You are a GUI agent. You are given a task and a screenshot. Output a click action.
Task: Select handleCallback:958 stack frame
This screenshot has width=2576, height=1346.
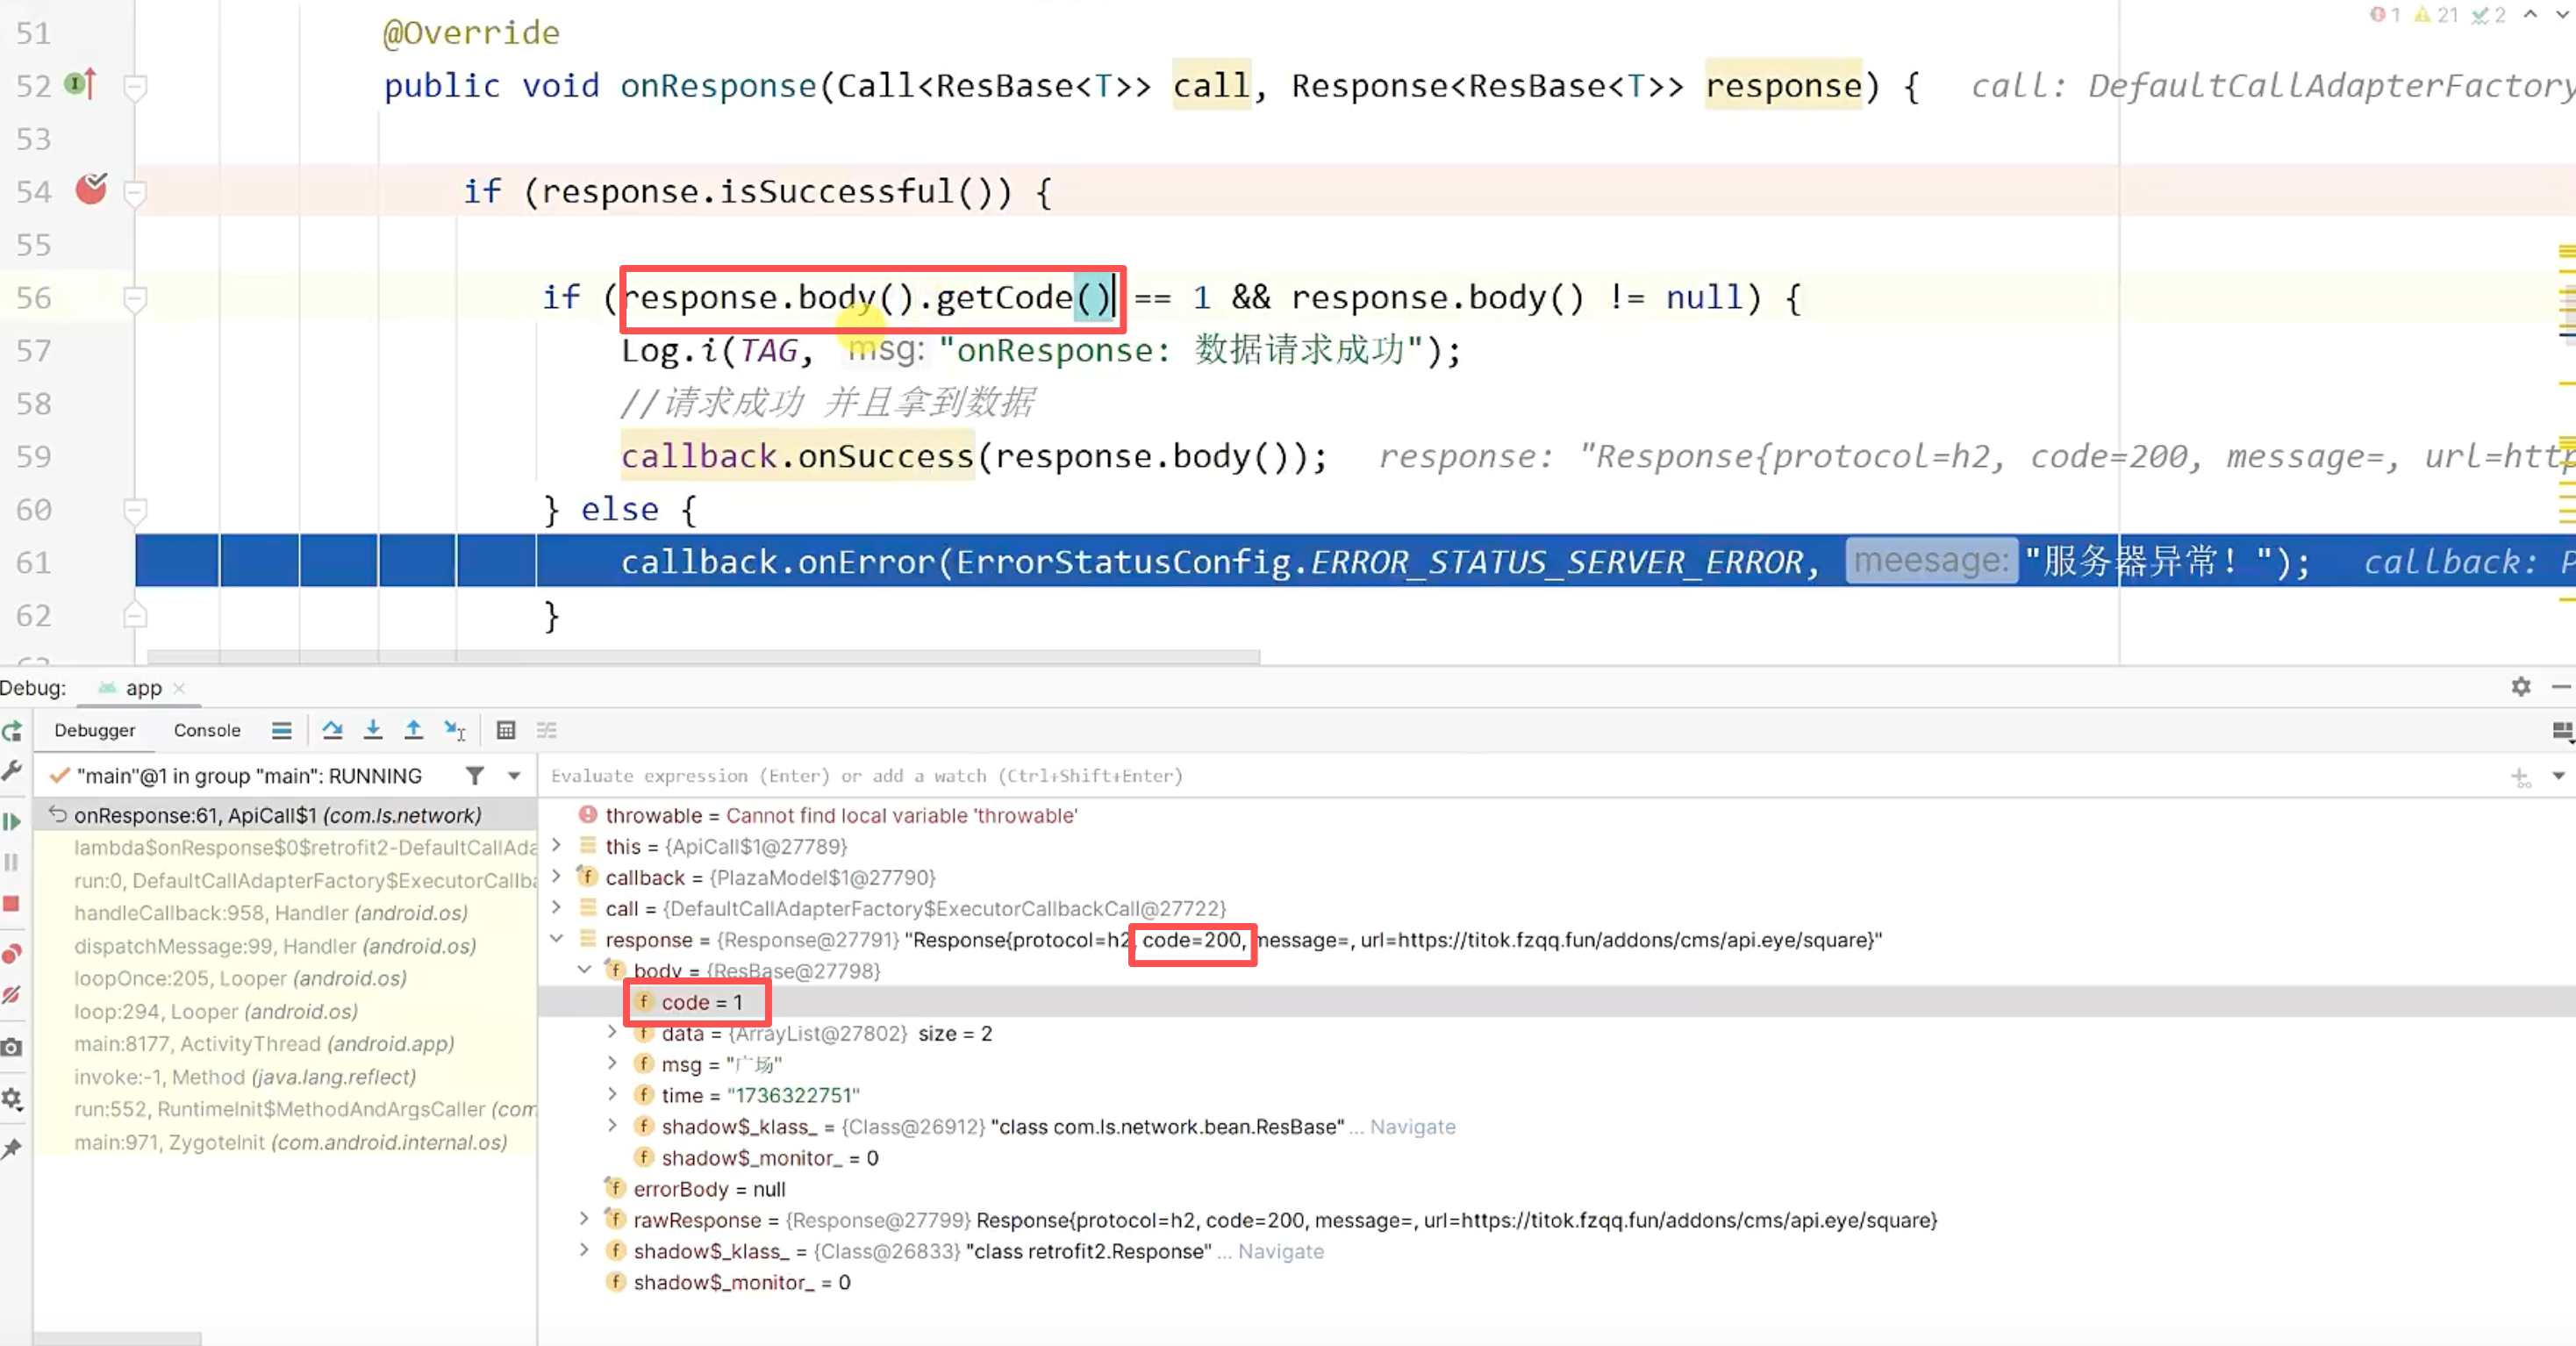[x=270, y=913]
